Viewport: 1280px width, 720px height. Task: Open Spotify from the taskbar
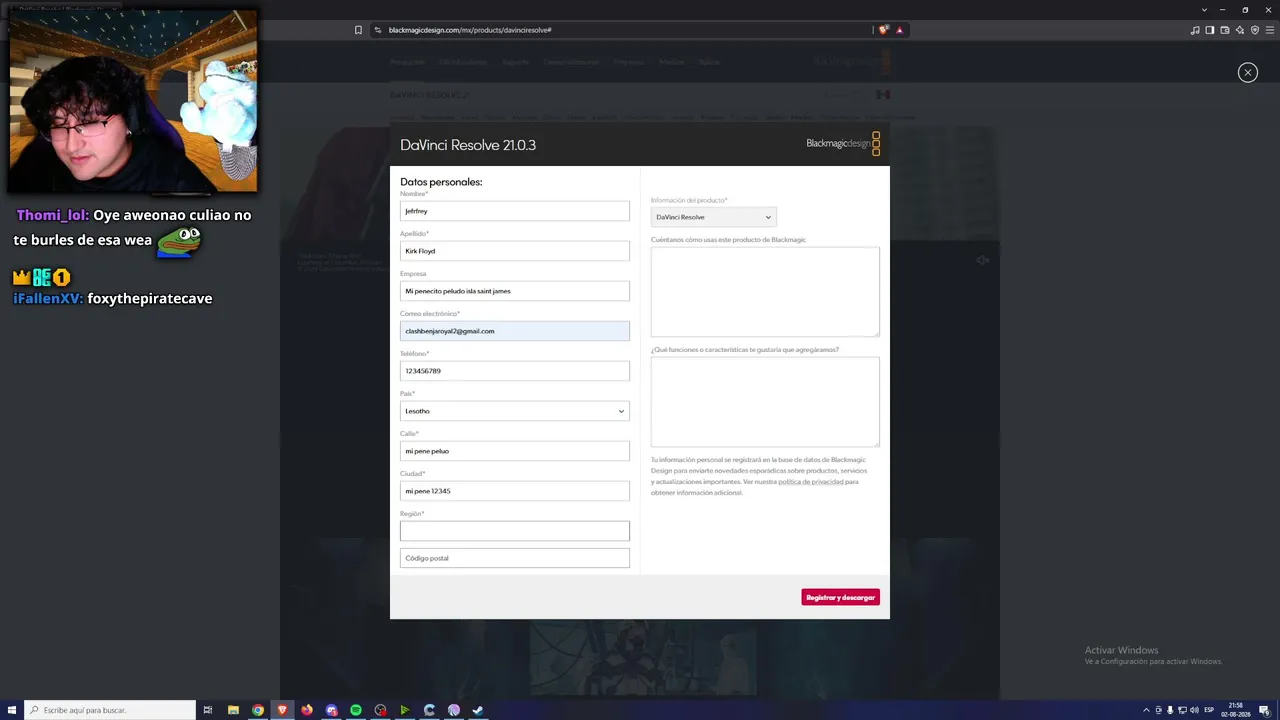[x=356, y=710]
